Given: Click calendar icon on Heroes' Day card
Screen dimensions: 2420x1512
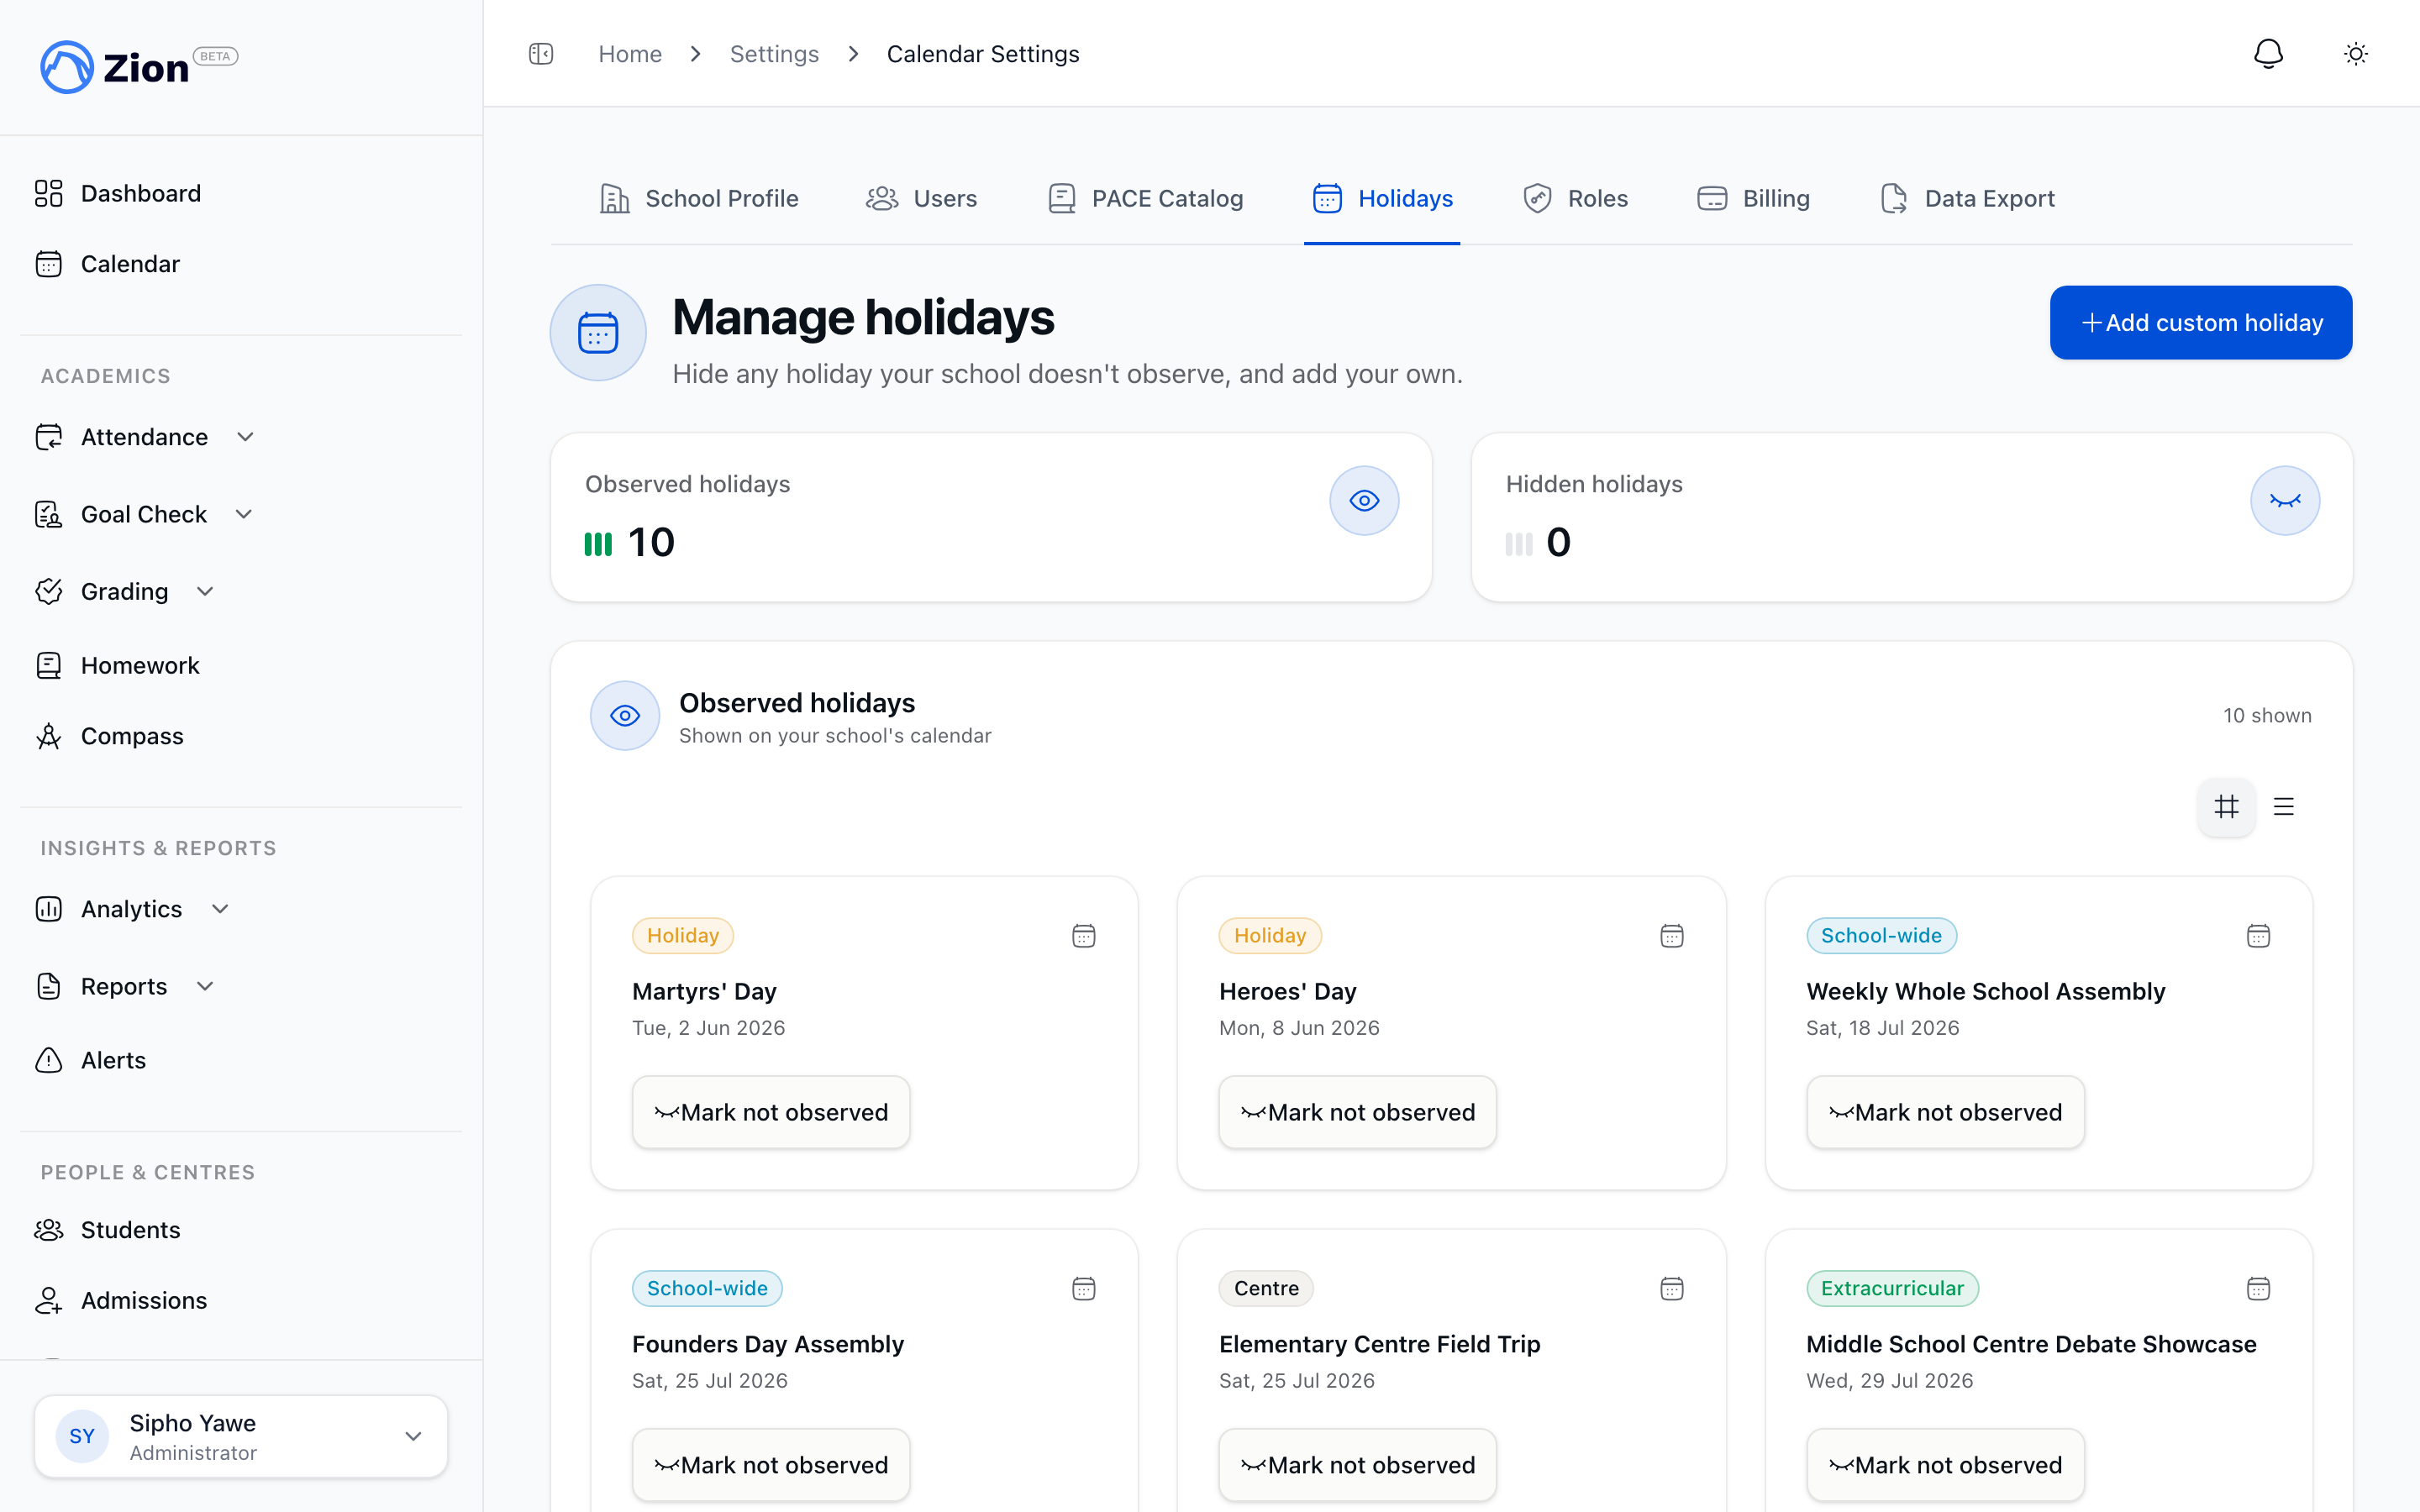Looking at the screenshot, I should pyautogui.click(x=1671, y=936).
